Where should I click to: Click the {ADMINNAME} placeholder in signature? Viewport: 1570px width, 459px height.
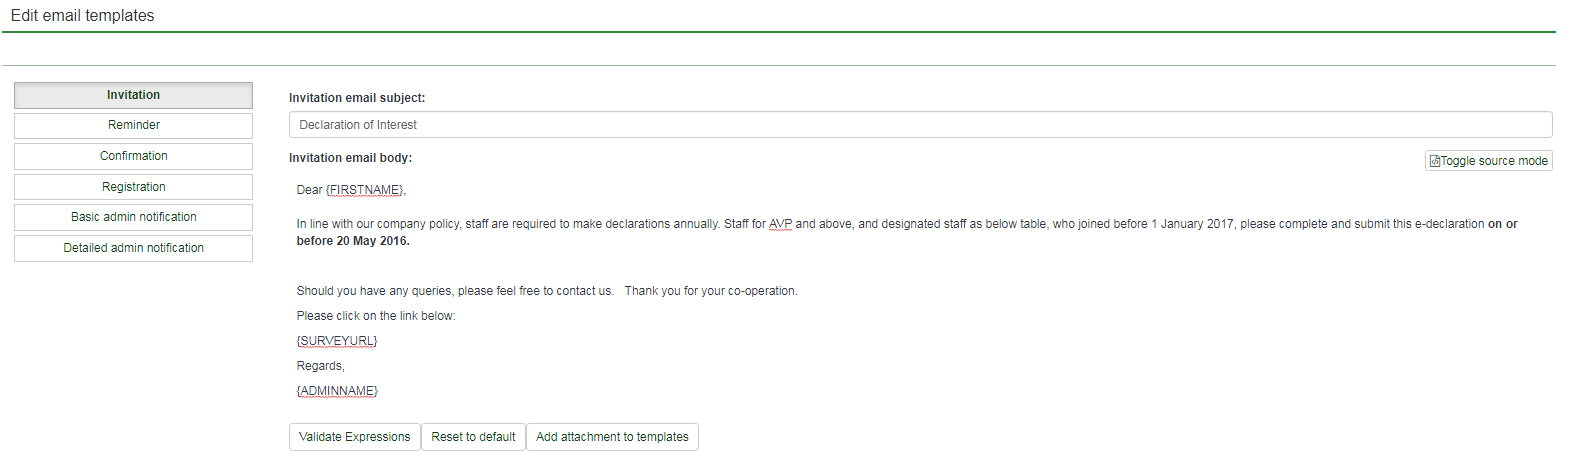(x=337, y=391)
